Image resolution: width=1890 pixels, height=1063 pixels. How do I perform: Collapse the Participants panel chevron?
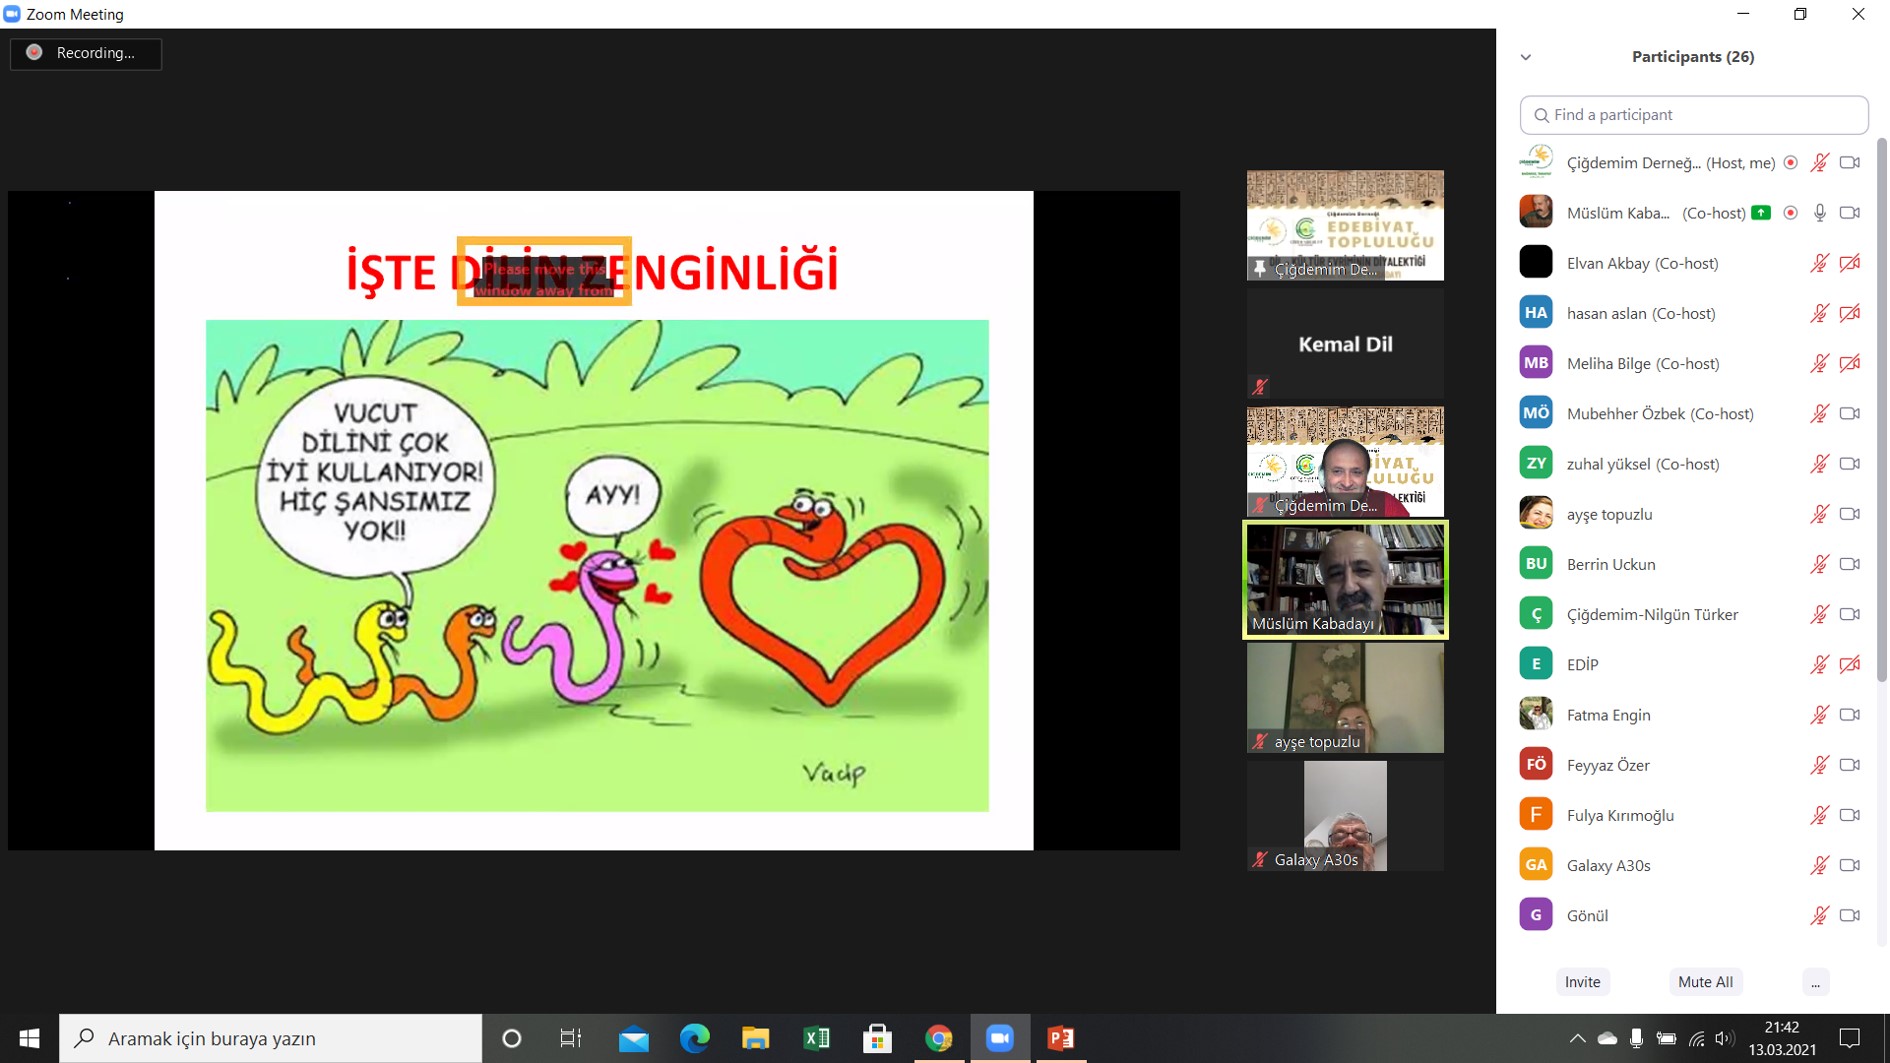coord(1526,57)
